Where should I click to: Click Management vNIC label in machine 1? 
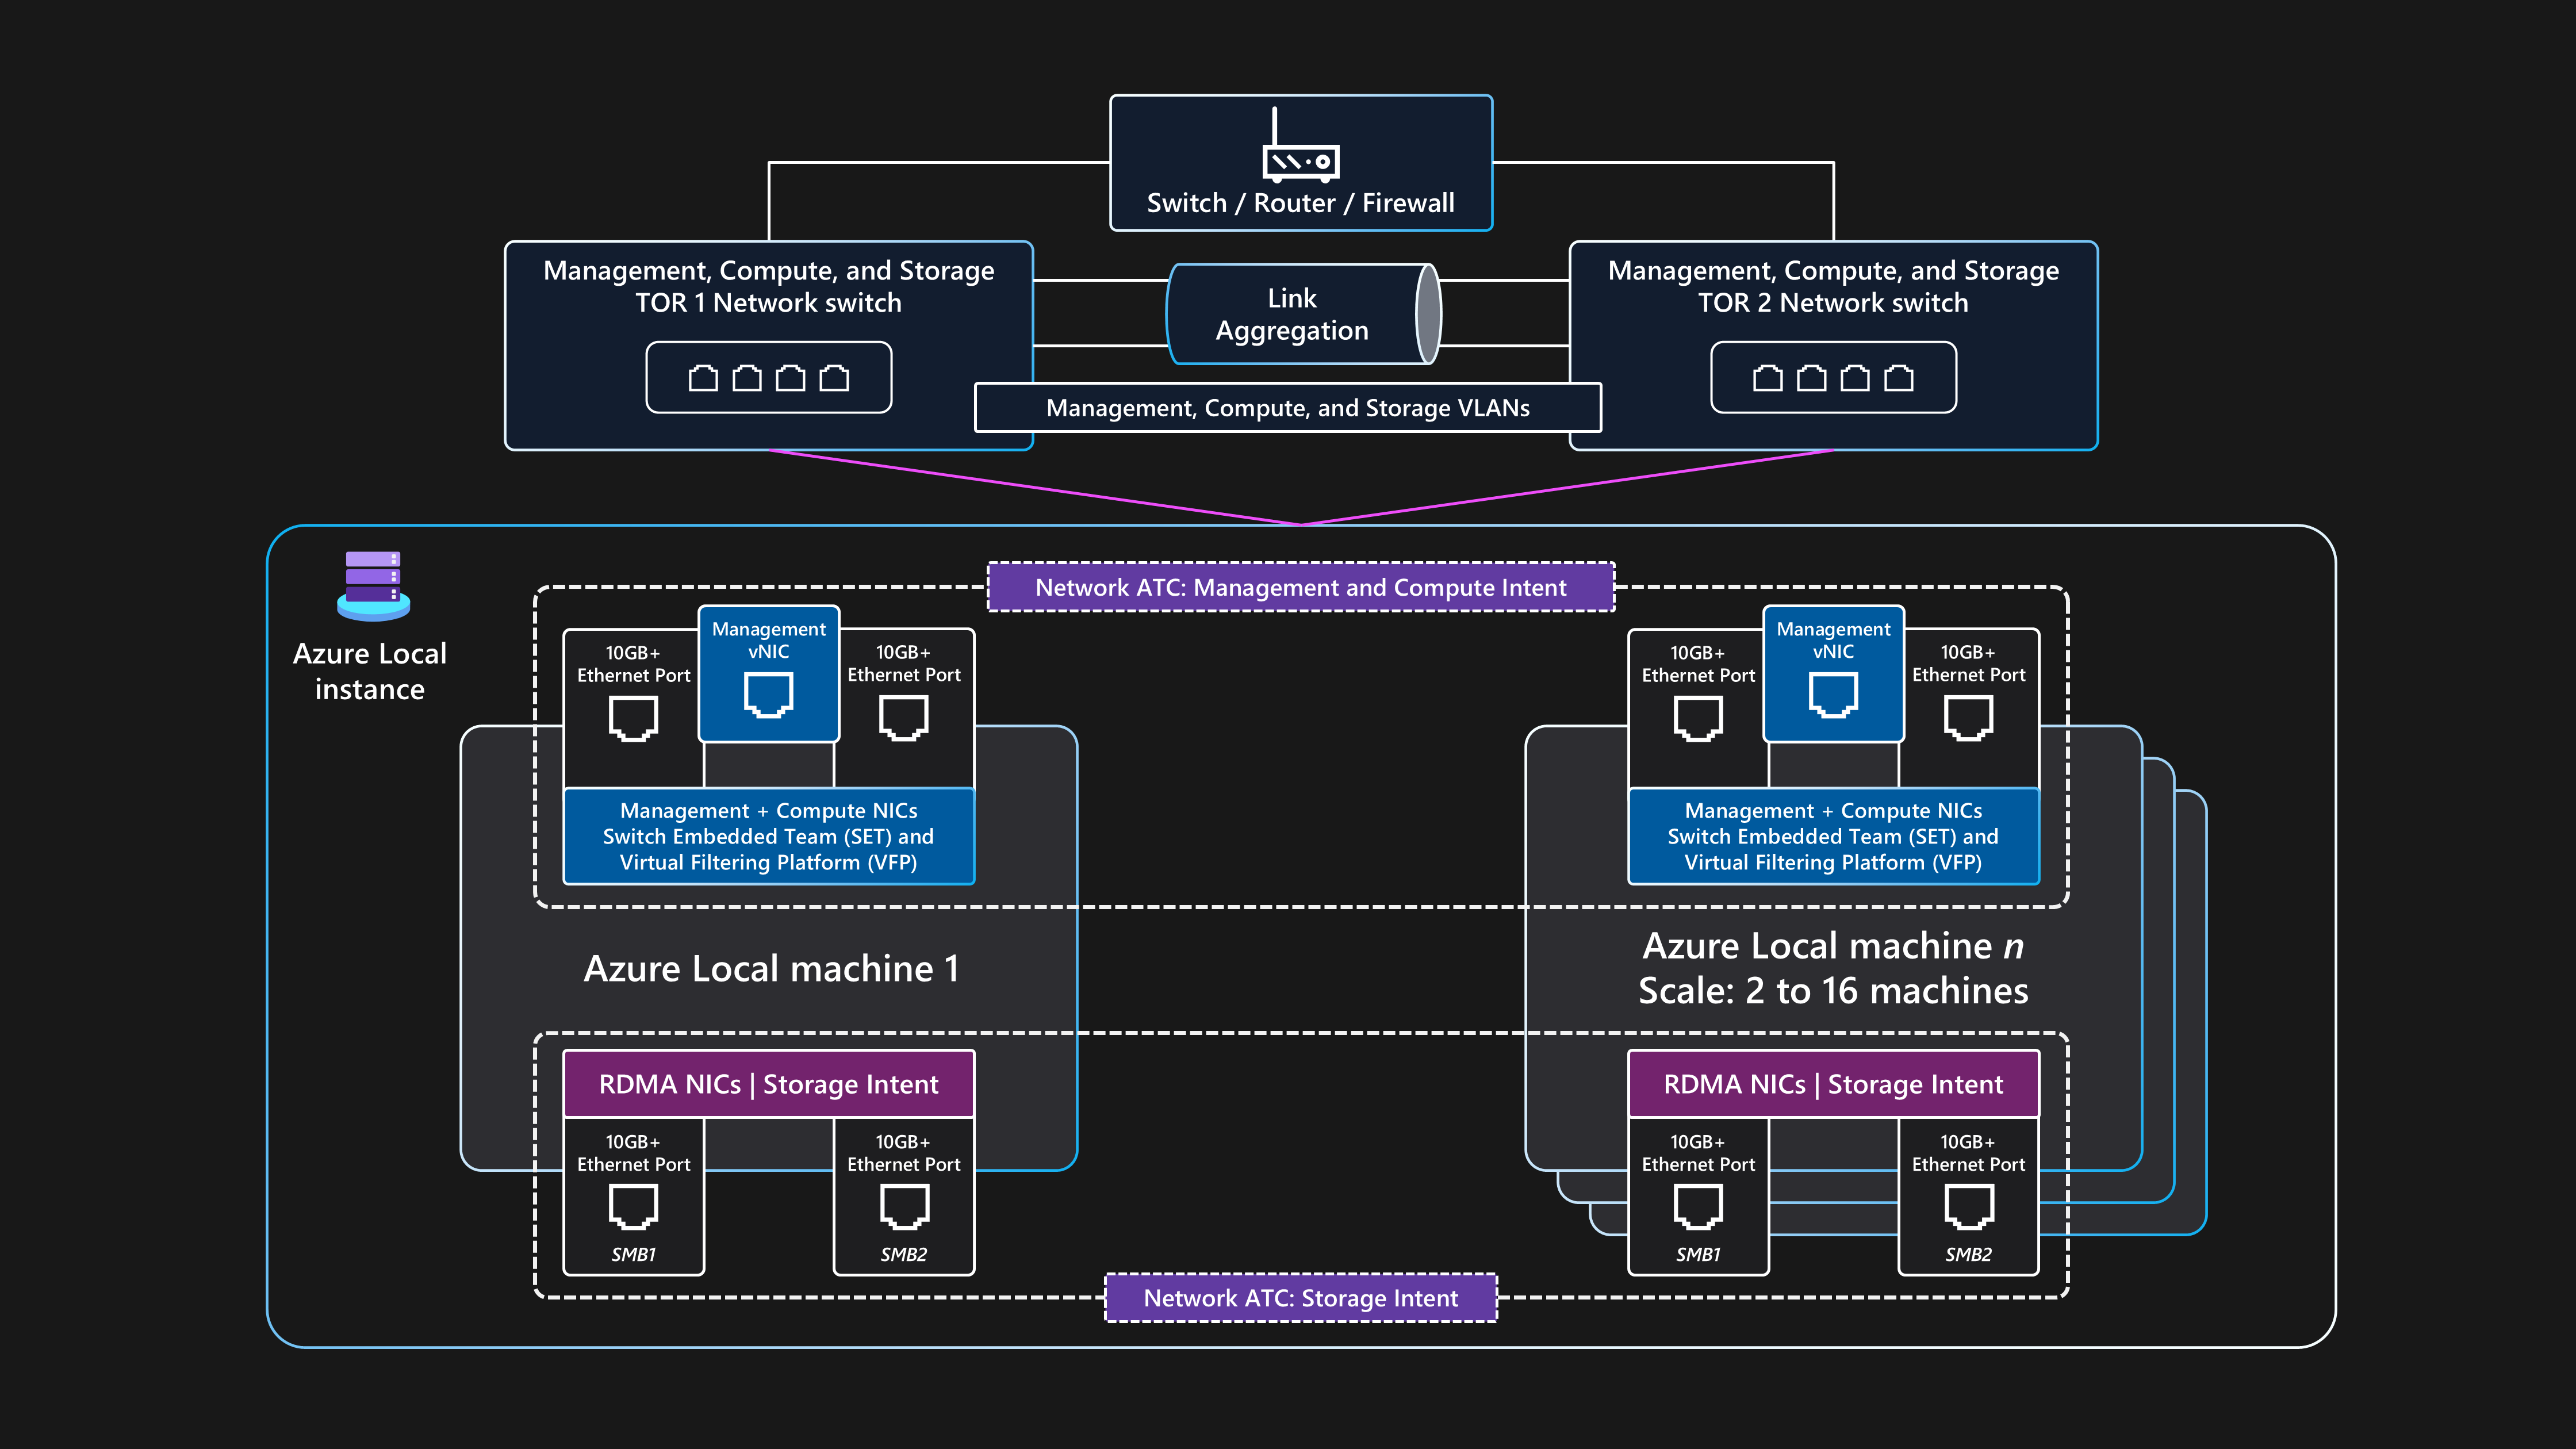(x=768, y=640)
